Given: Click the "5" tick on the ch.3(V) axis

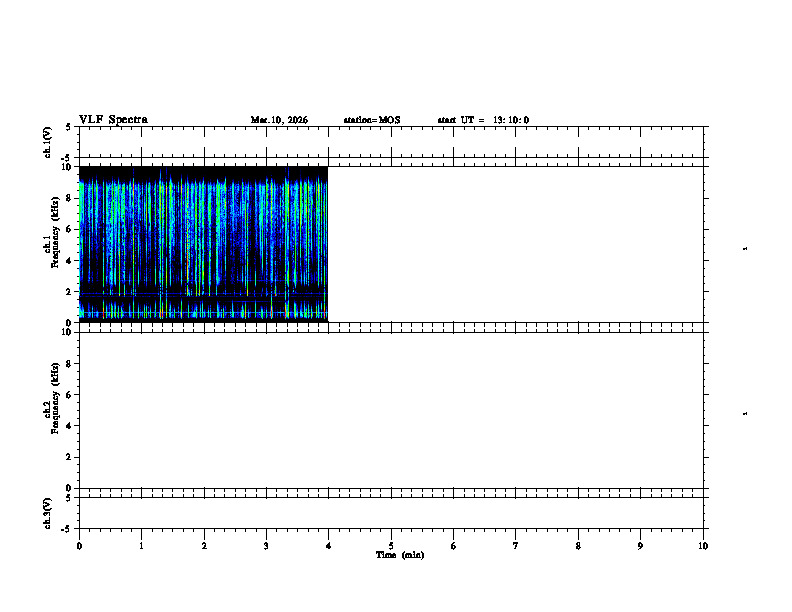Looking at the screenshot, I should pos(69,498).
